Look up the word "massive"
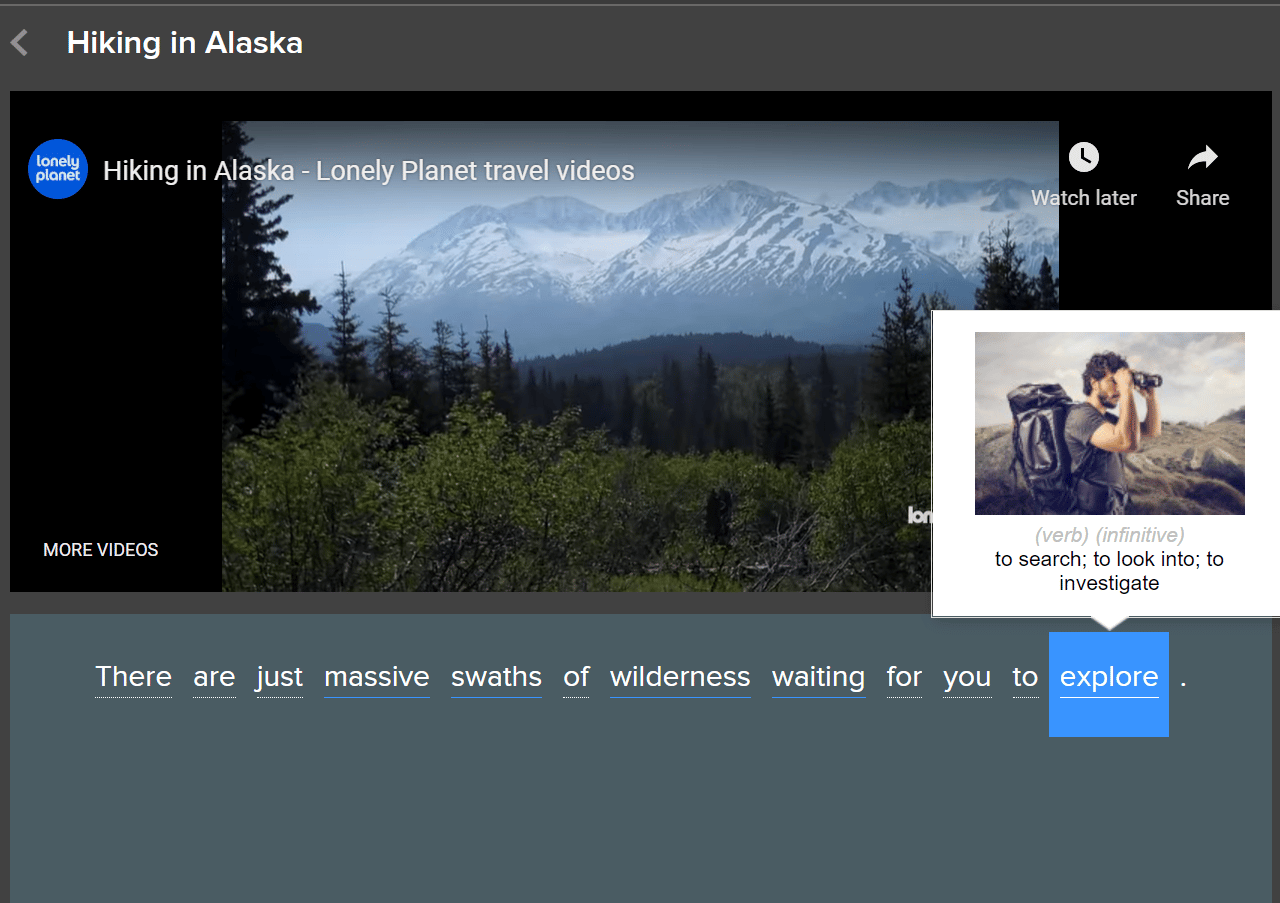This screenshot has width=1280, height=903. [376, 677]
